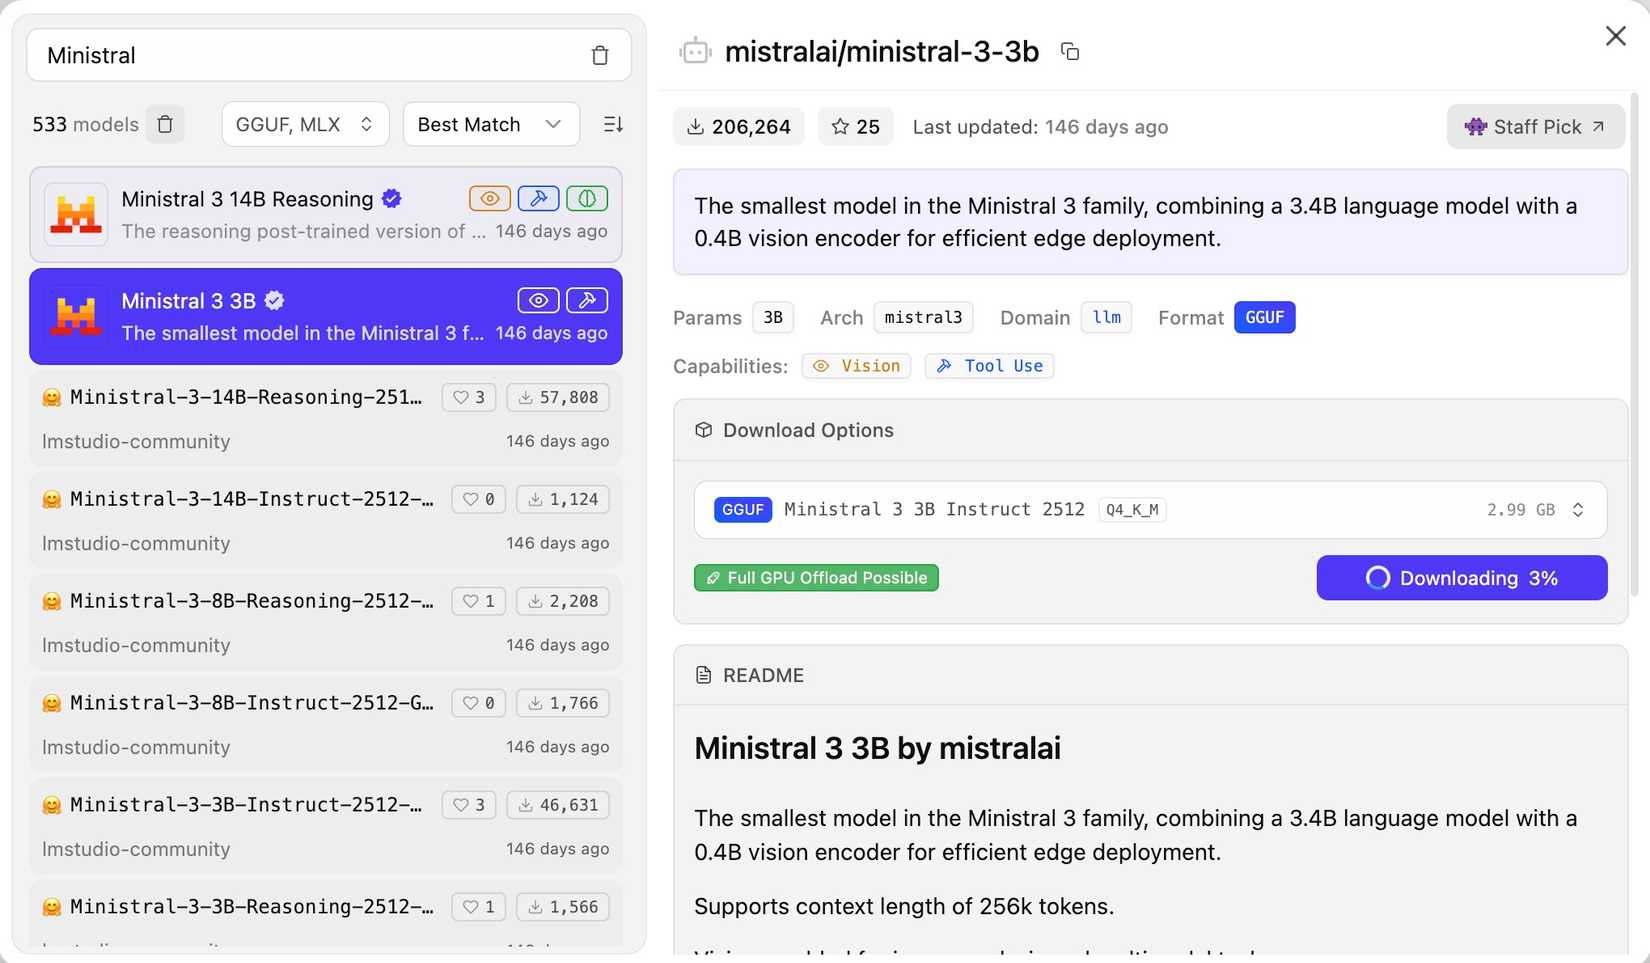This screenshot has height=963, width=1650.
Task: Click the Downloading 3% progress button
Action: (1461, 578)
